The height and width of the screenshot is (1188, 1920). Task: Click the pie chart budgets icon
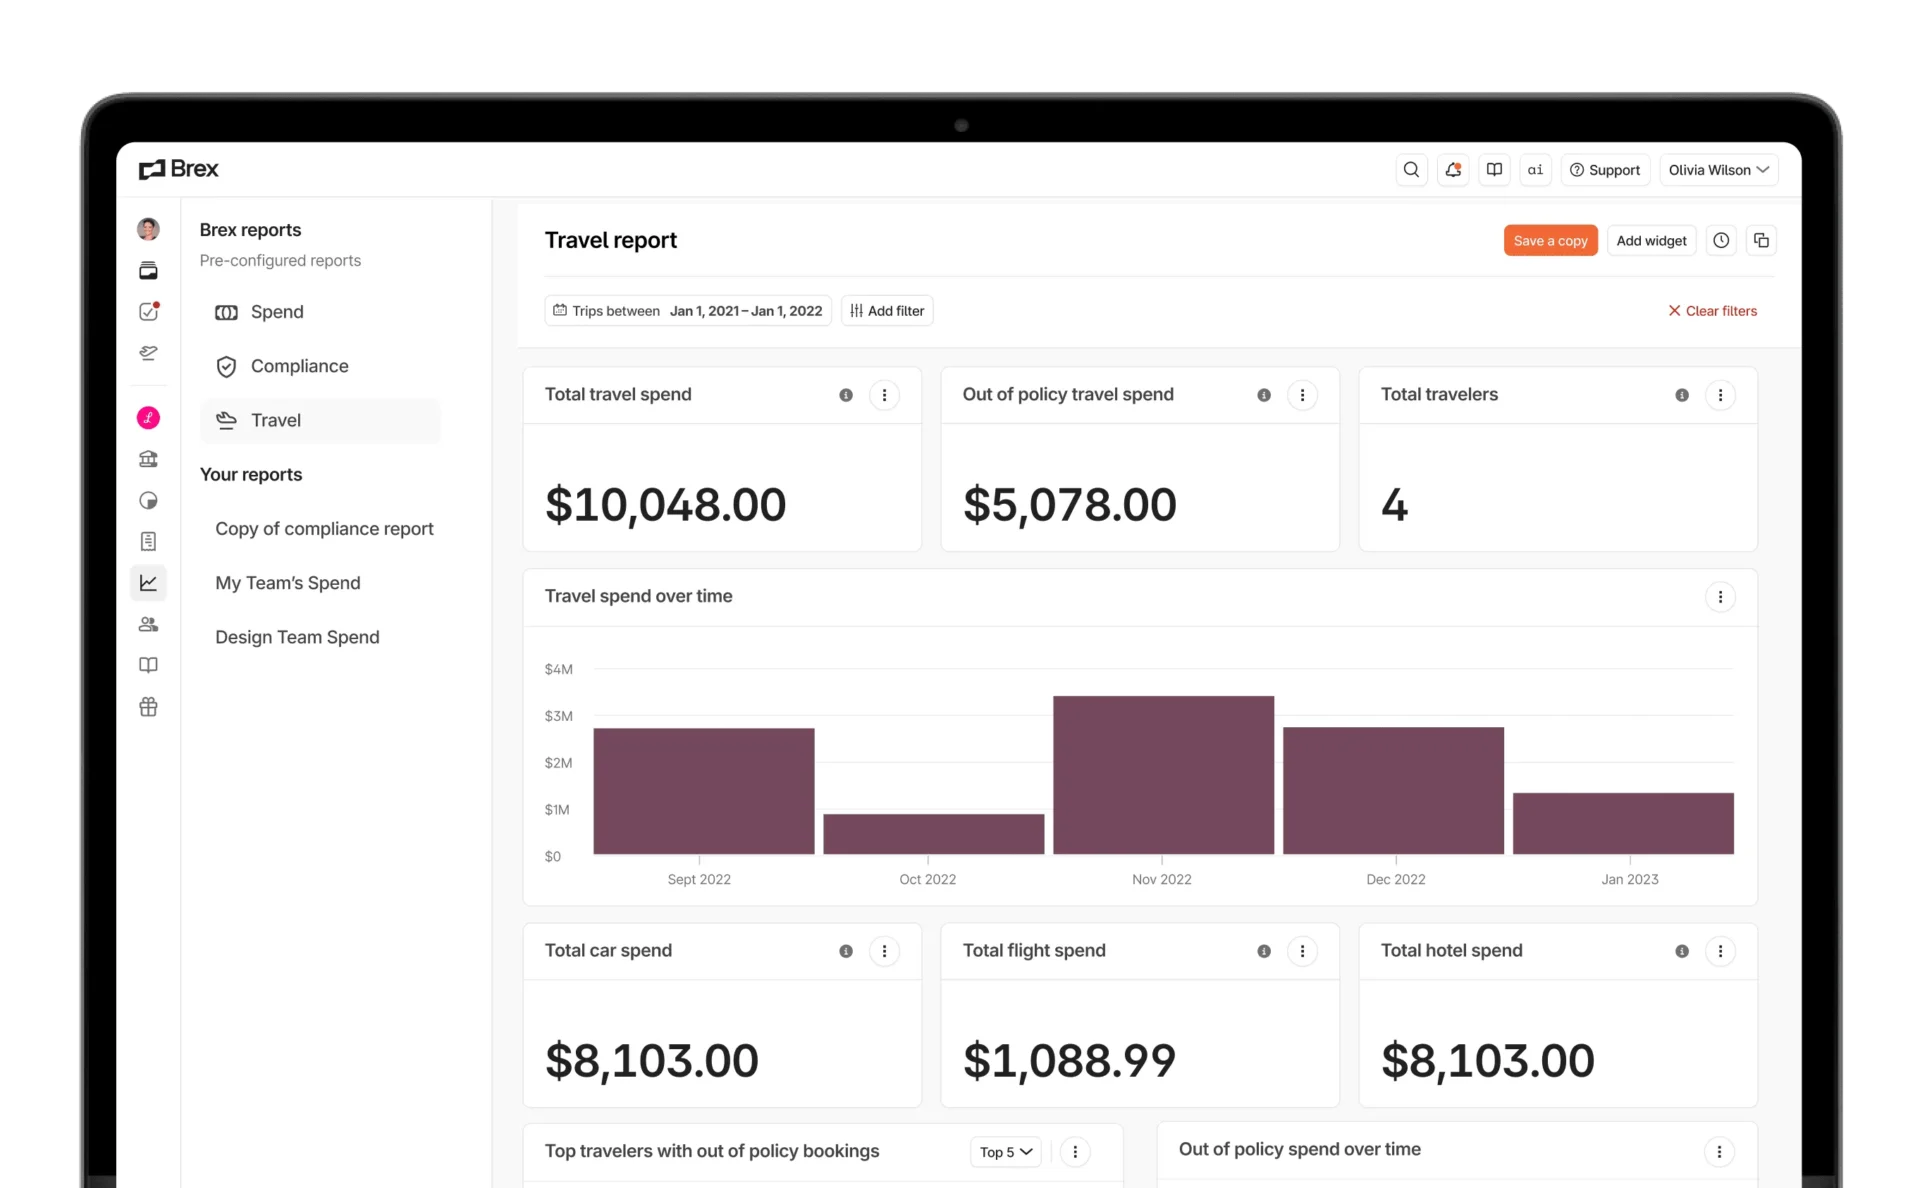[148, 500]
